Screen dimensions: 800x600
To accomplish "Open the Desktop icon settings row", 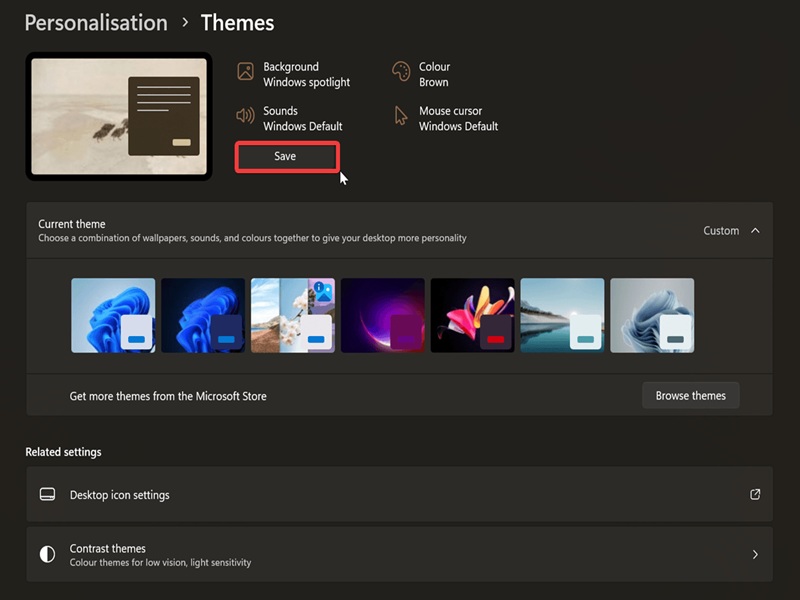I will [x=399, y=494].
